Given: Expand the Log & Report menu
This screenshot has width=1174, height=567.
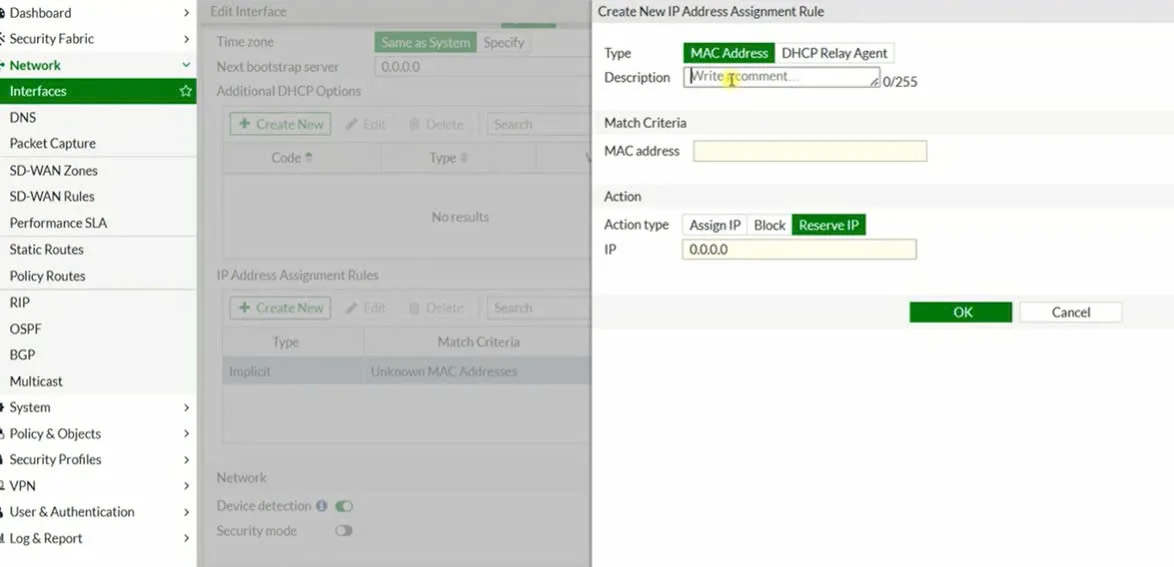Looking at the screenshot, I should (x=98, y=539).
